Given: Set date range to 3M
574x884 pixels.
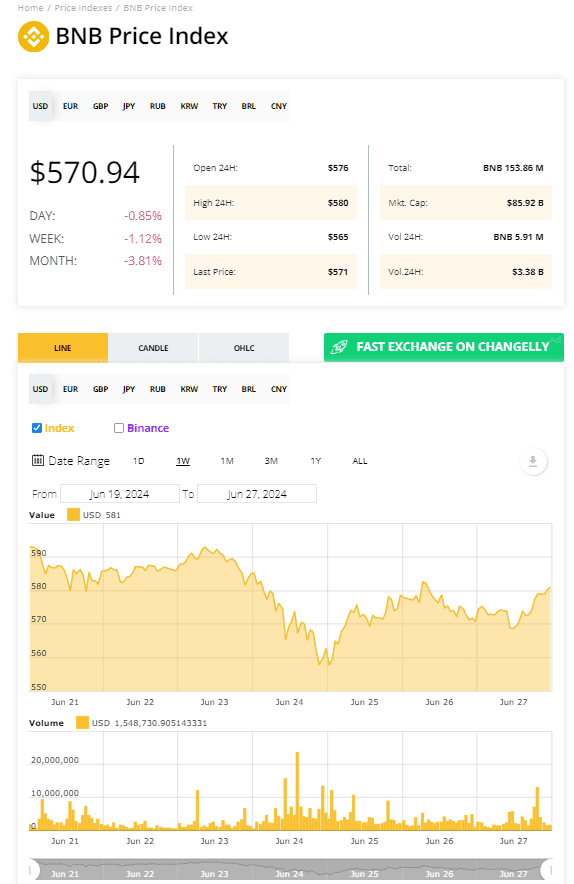Looking at the screenshot, I should (x=271, y=461).
